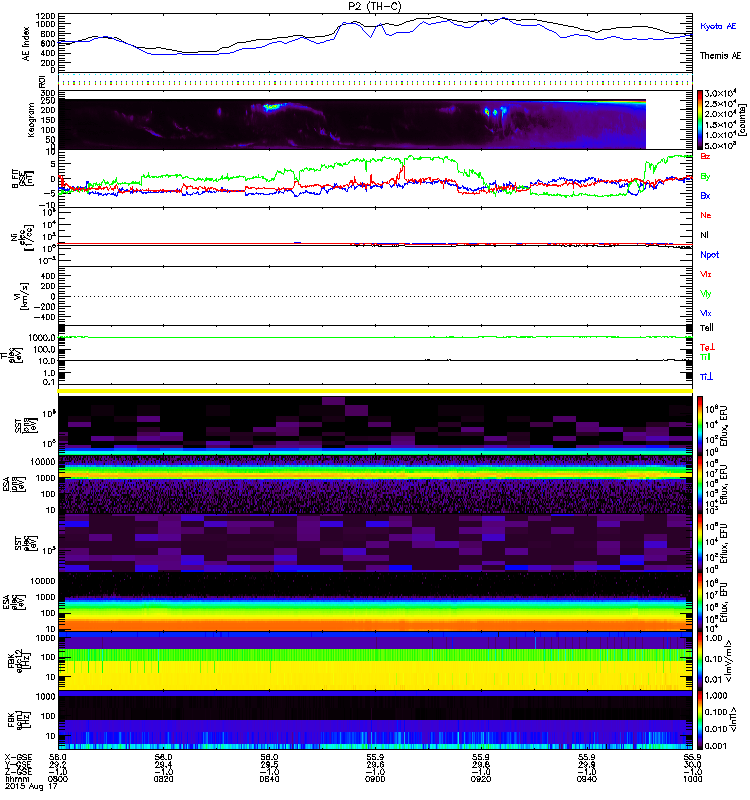Select the black Te parallel legend label

pyautogui.click(x=707, y=328)
